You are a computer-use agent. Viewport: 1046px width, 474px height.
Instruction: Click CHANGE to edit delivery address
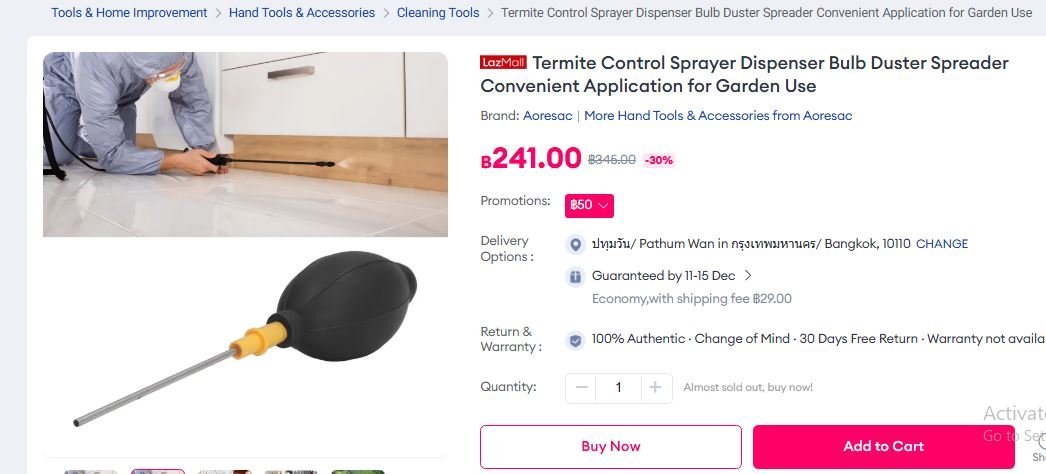coord(942,244)
